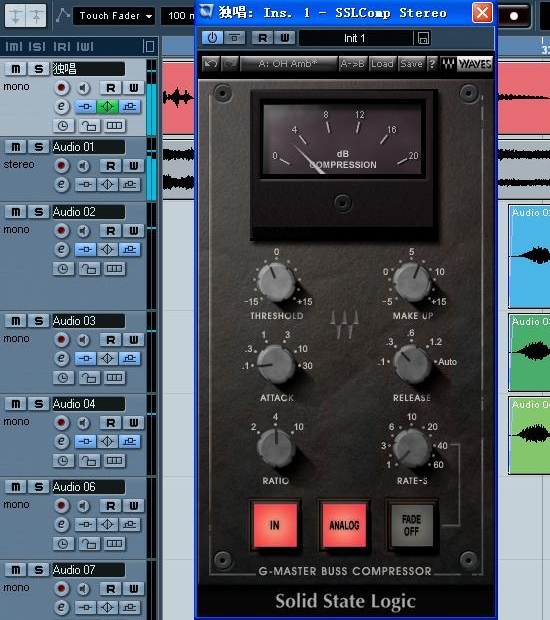The height and width of the screenshot is (620, 550).
Task: Enable Write automation on Audio 03
Action: coord(134,340)
